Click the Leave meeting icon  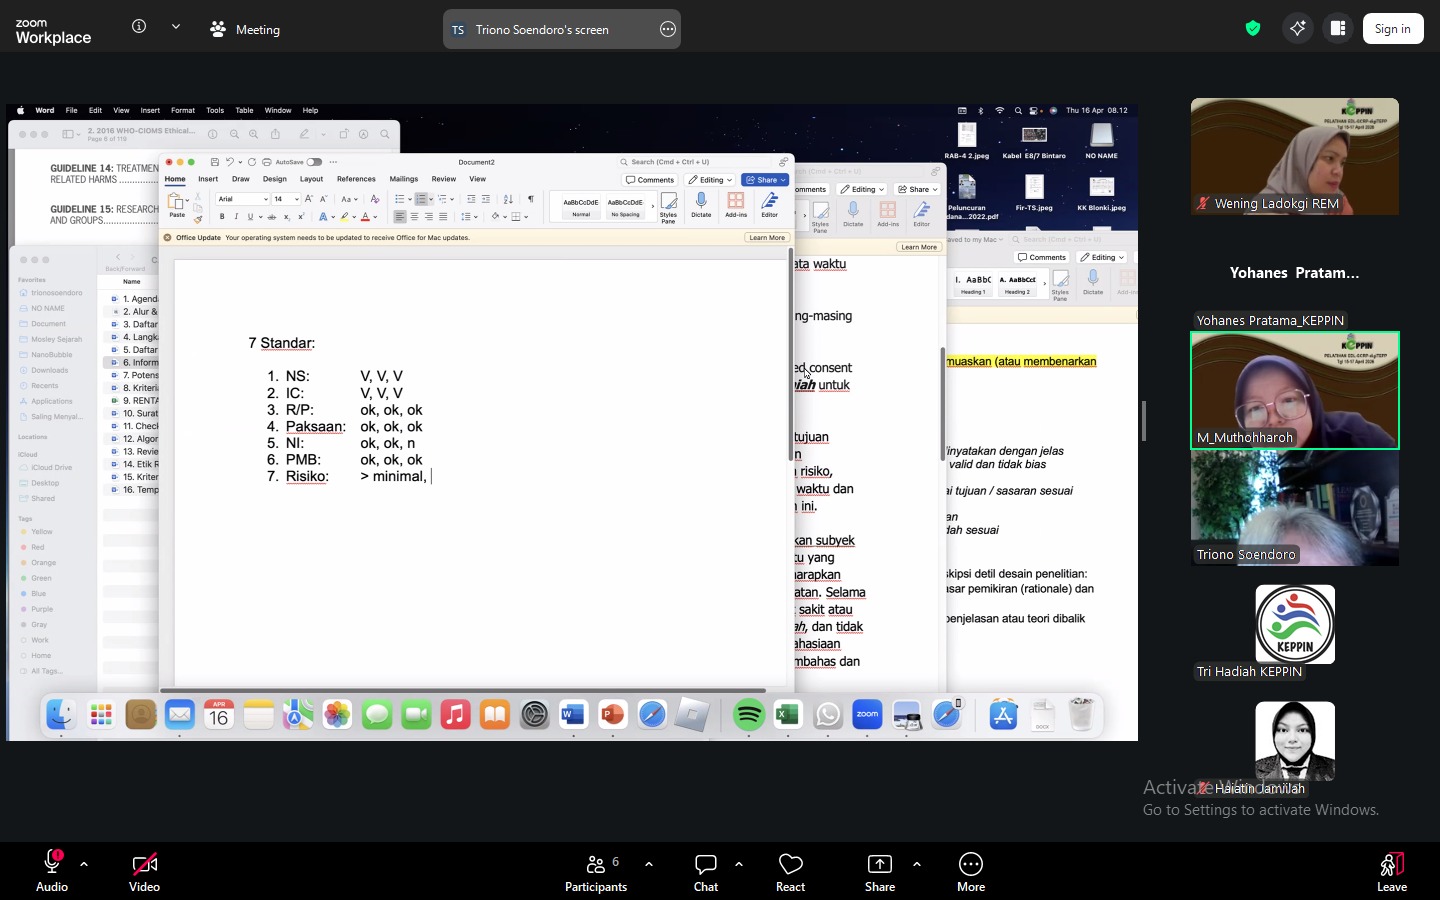(1391, 865)
